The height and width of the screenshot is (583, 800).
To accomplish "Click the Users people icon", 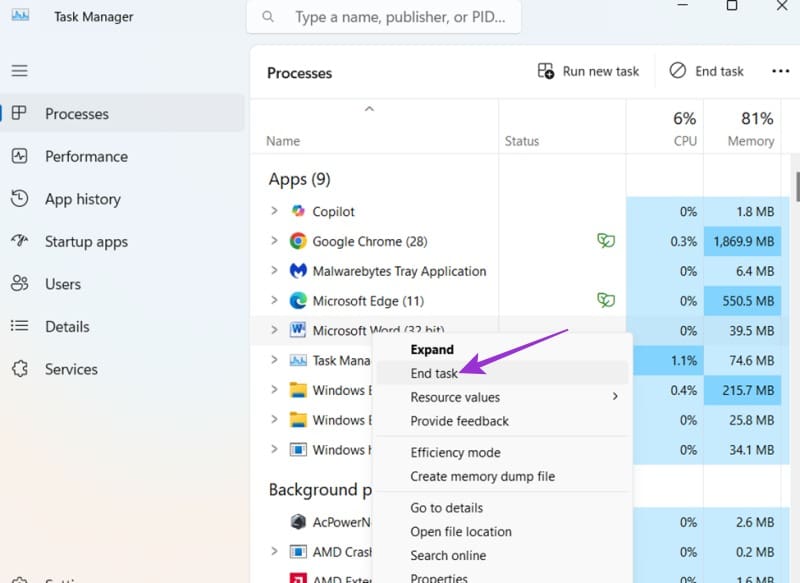I will tap(19, 283).
